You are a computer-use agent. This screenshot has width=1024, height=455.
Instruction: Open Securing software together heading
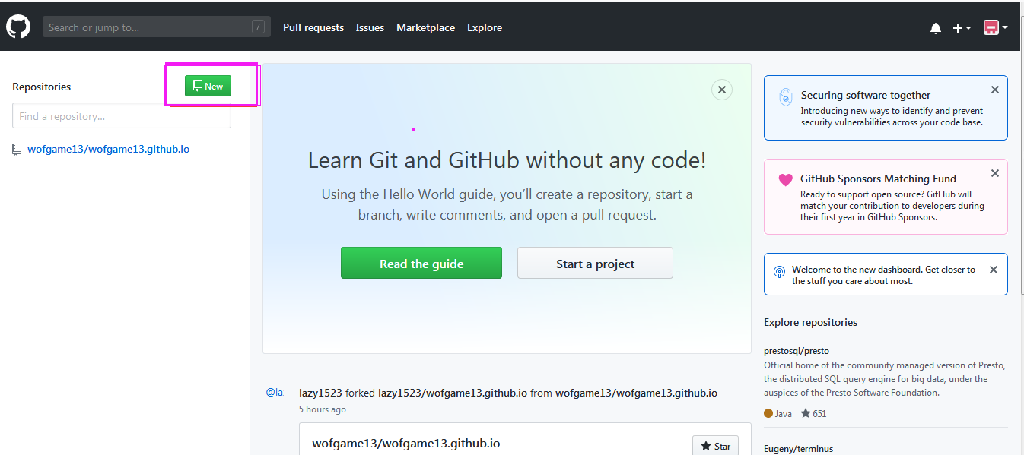865,95
